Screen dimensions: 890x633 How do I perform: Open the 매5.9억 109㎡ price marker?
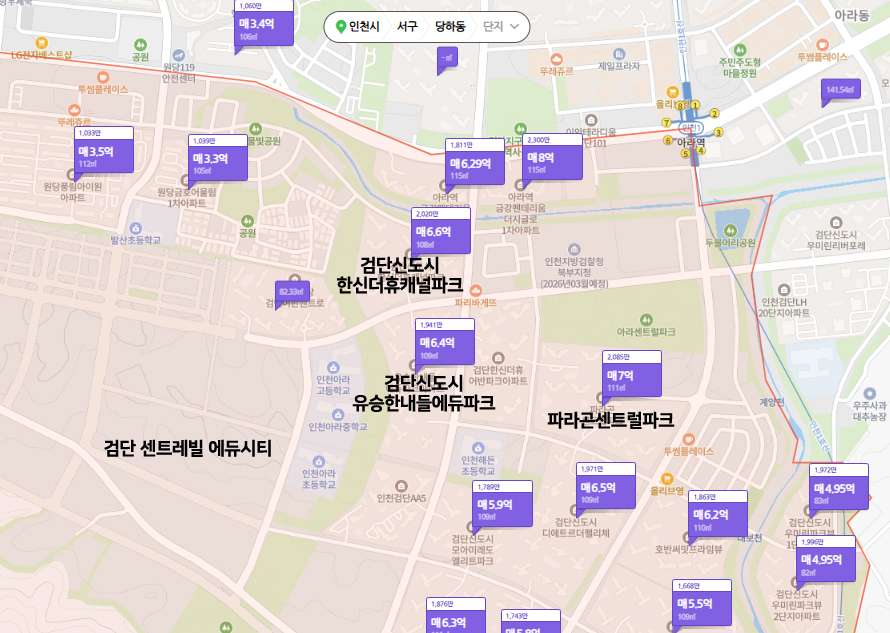pos(502,506)
